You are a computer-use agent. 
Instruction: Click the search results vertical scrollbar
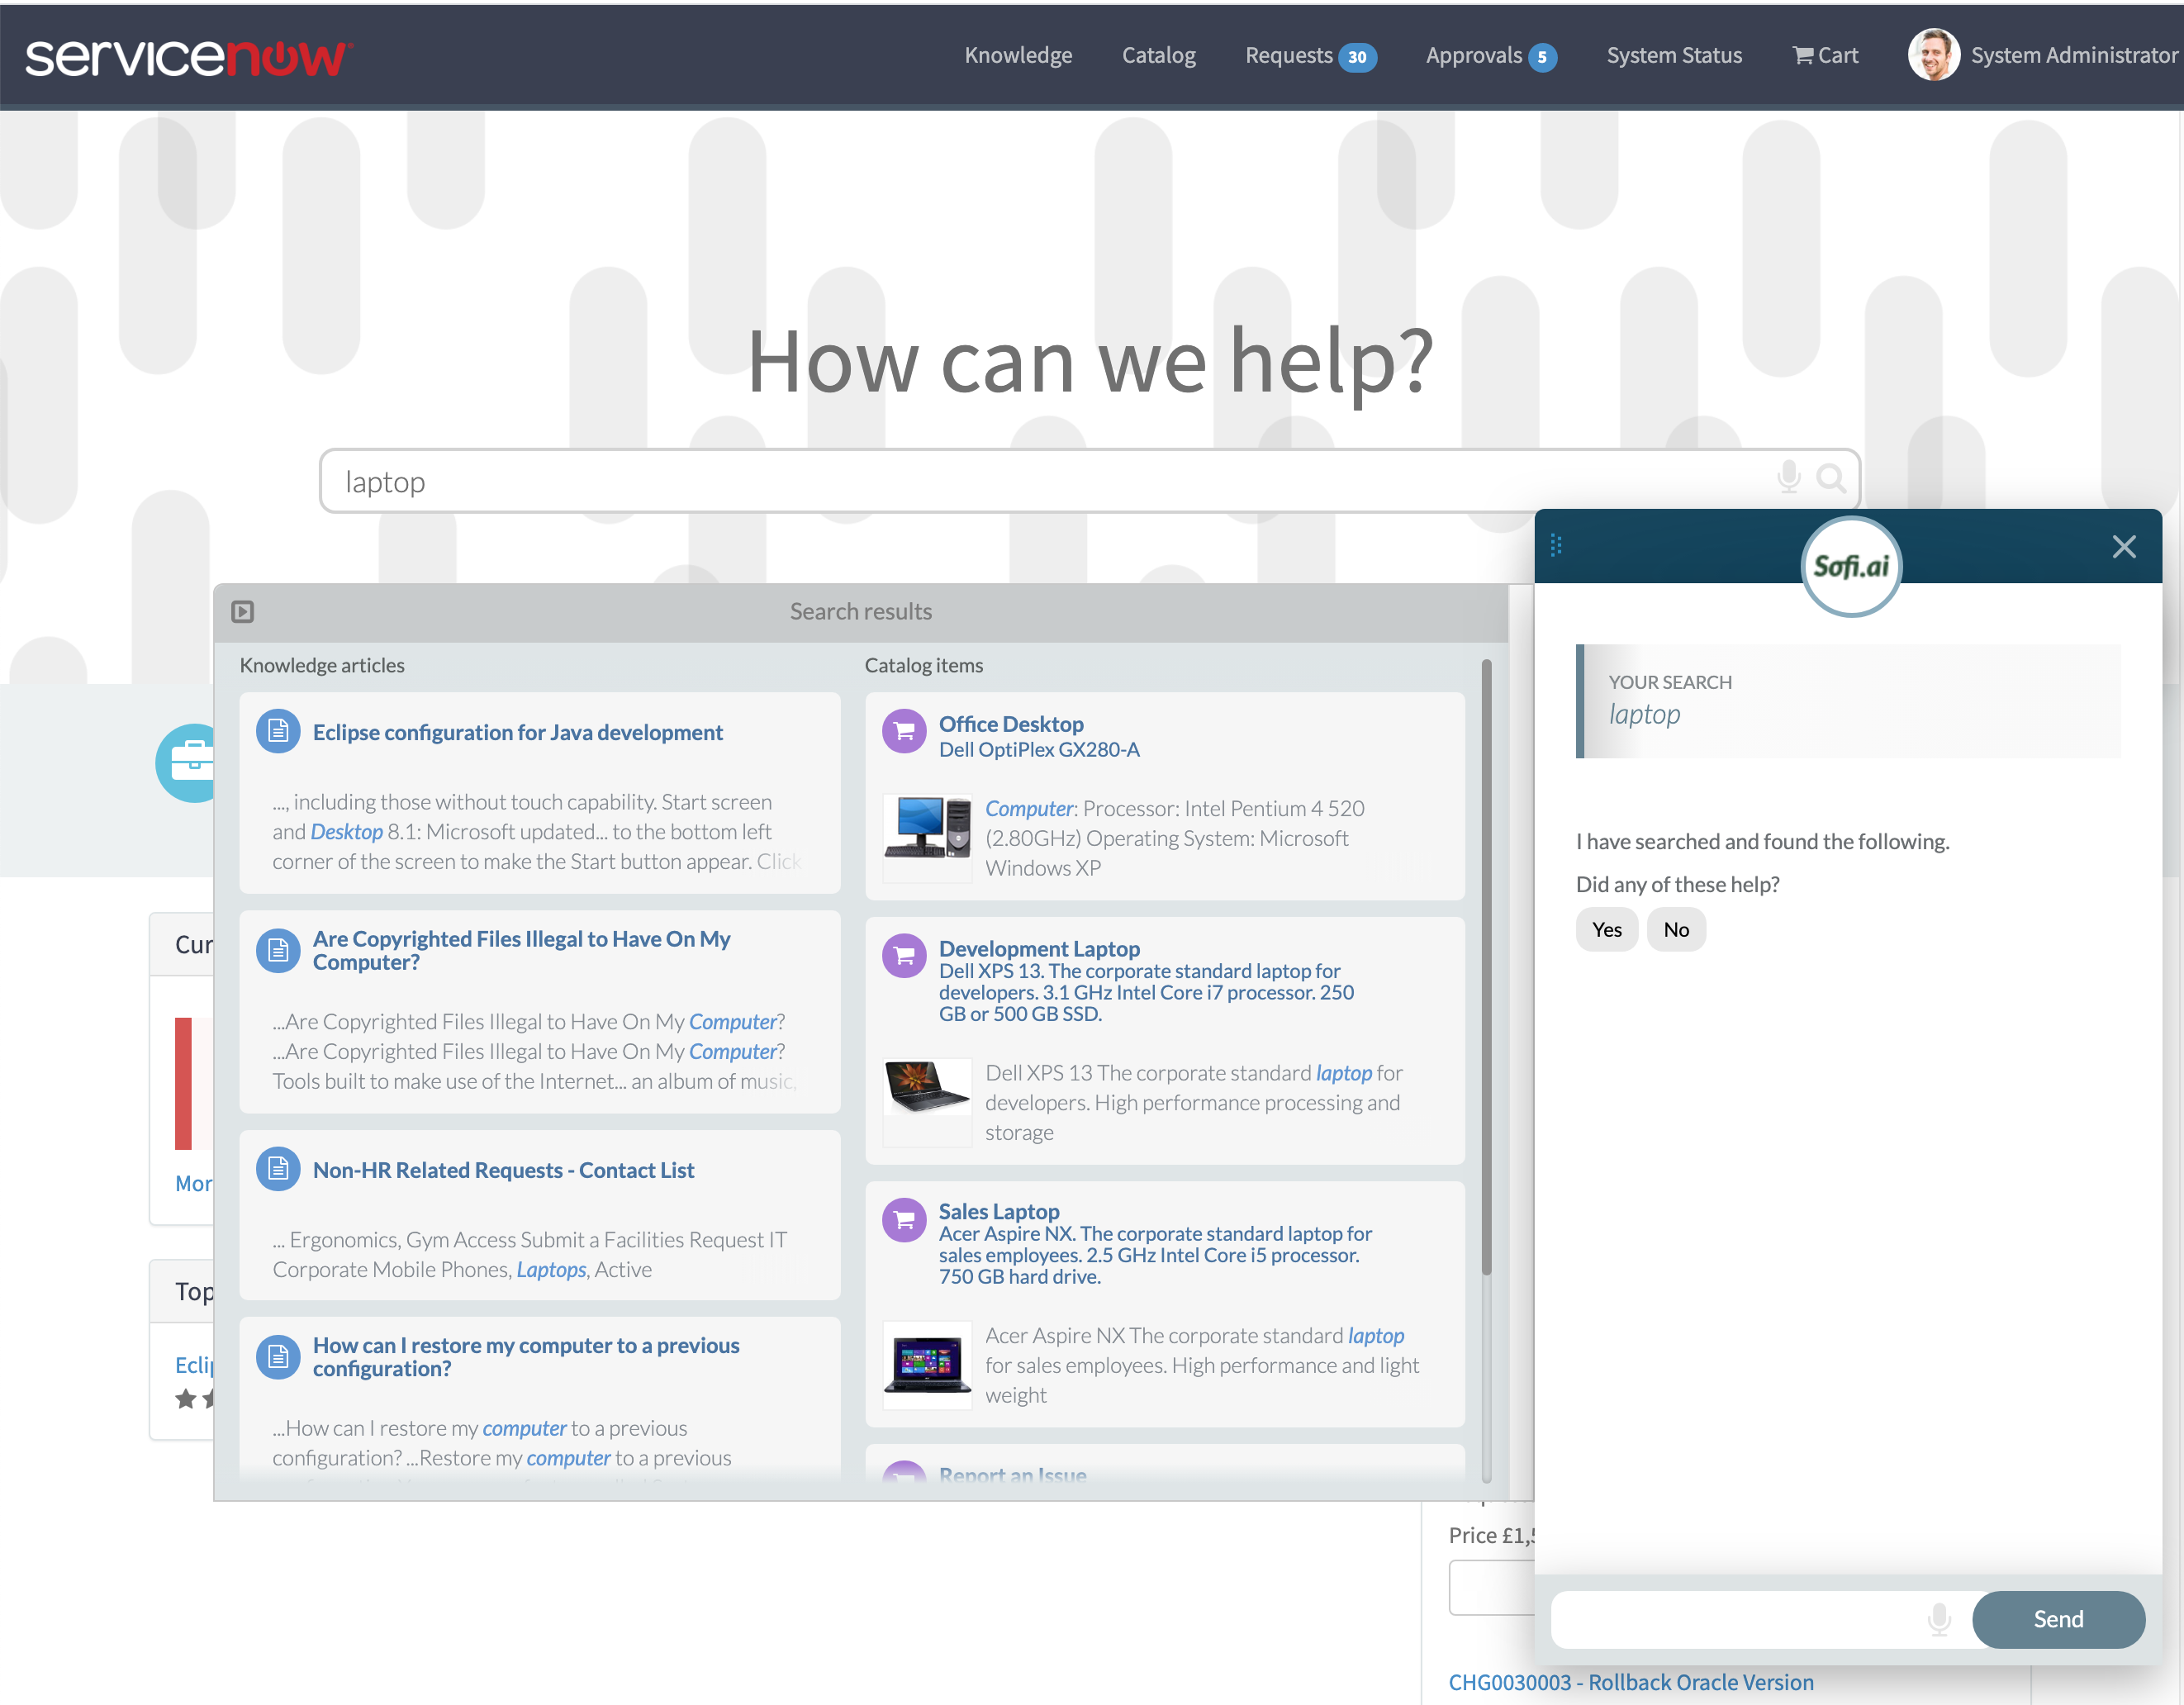[x=1486, y=970]
